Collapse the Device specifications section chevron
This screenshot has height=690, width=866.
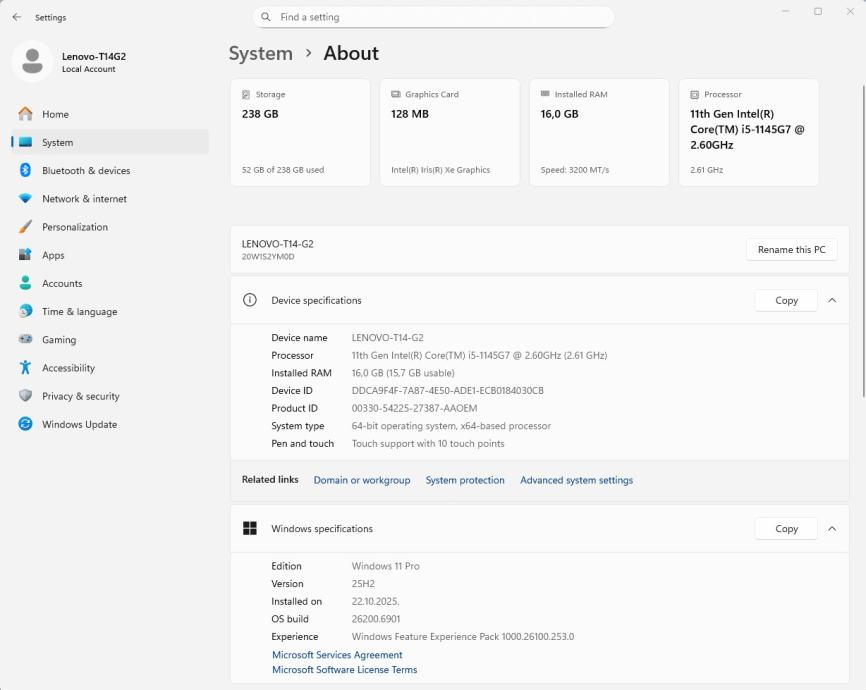[x=831, y=300]
